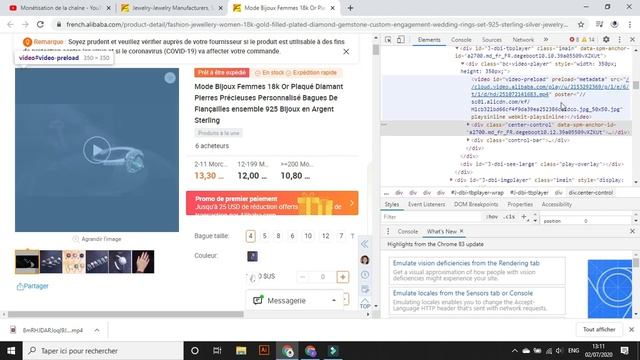Image resolution: width=640 pixels, height=360 pixels.
Task: Select ring size 4
Action: tap(251, 236)
